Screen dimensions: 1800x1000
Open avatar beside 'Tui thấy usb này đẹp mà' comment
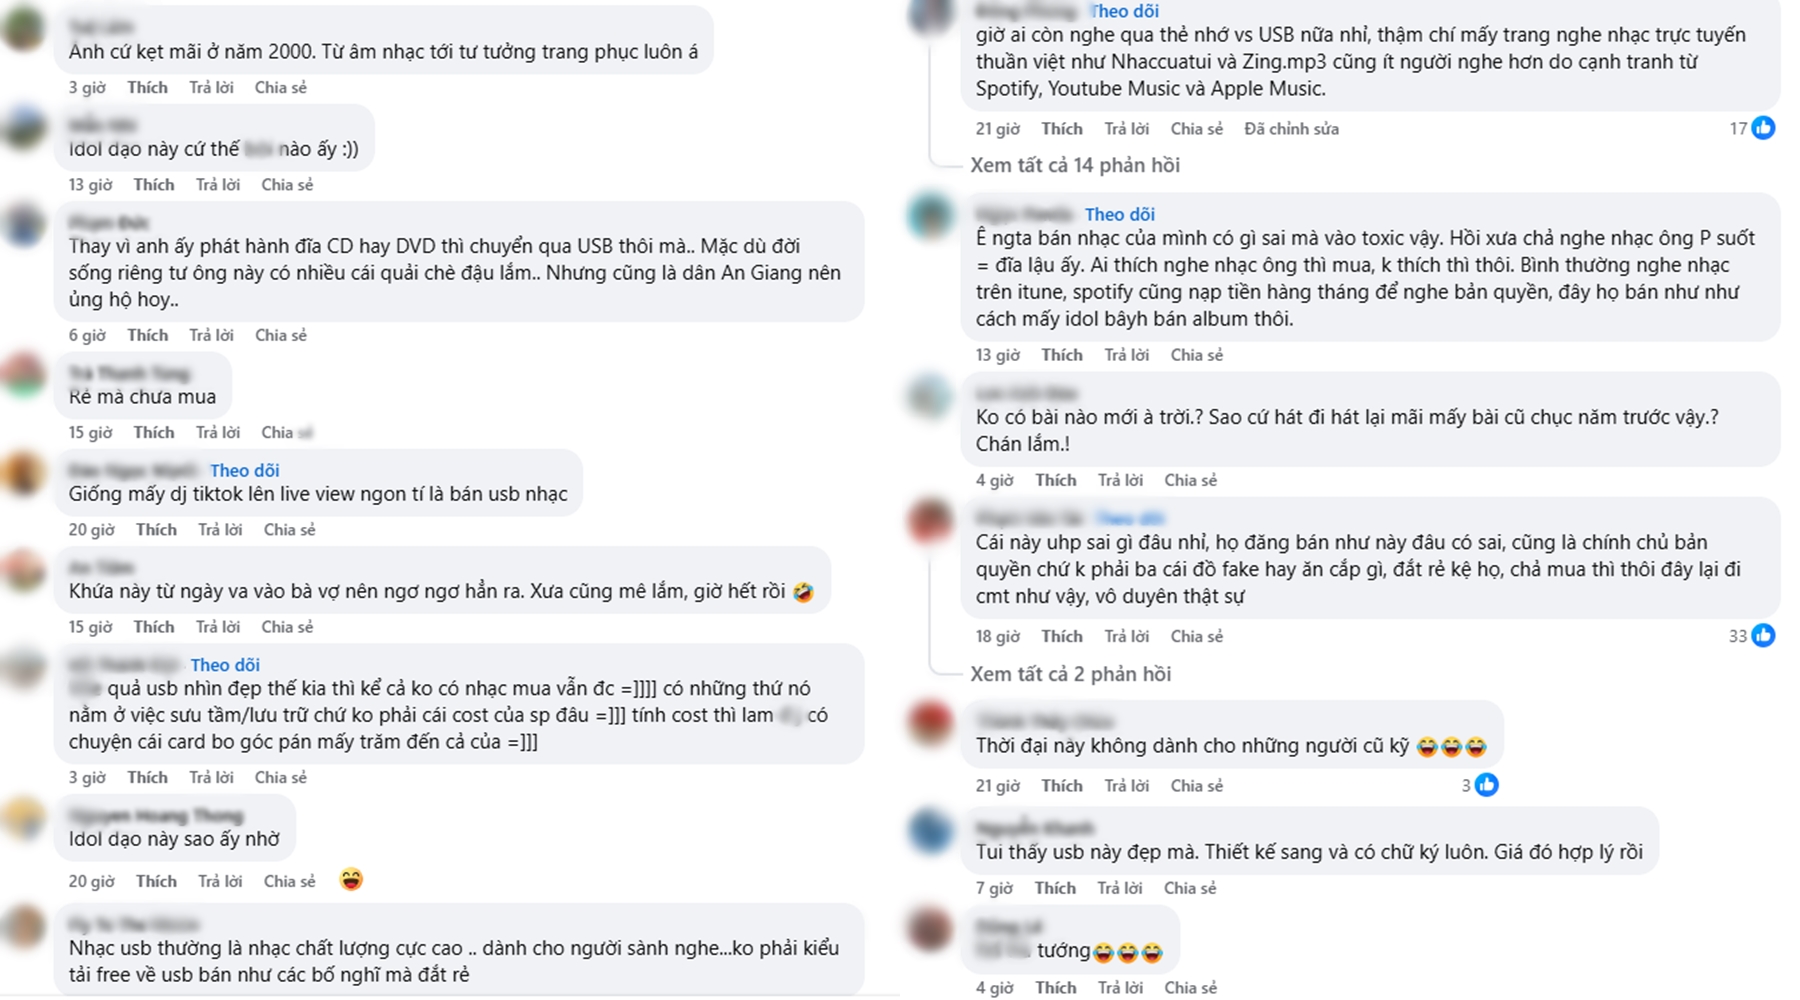tap(930, 832)
